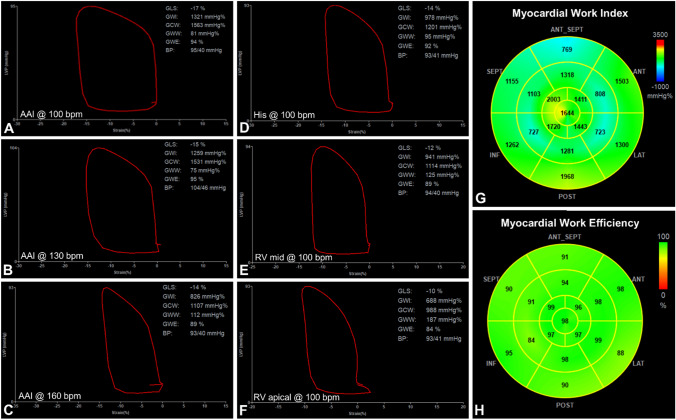
Task: Select GWW 125 mmHg% in panel E
Action: click(441, 175)
